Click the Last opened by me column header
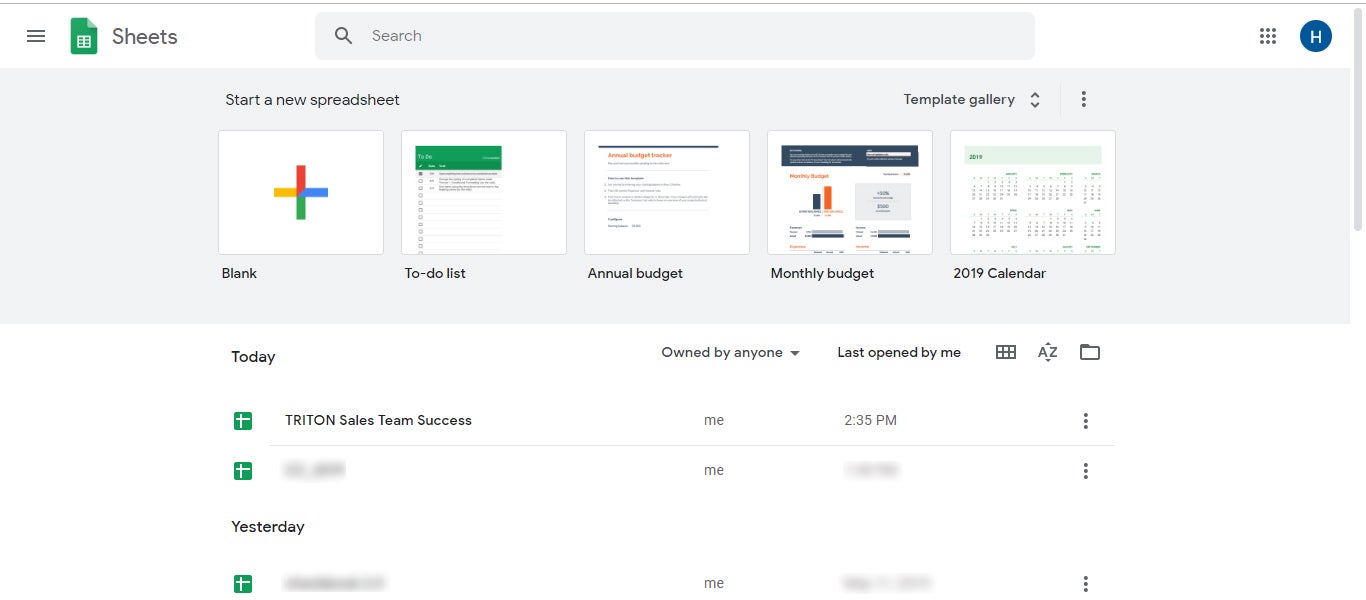This screenshot has width=1366, height=600. (x=899, y=352)
